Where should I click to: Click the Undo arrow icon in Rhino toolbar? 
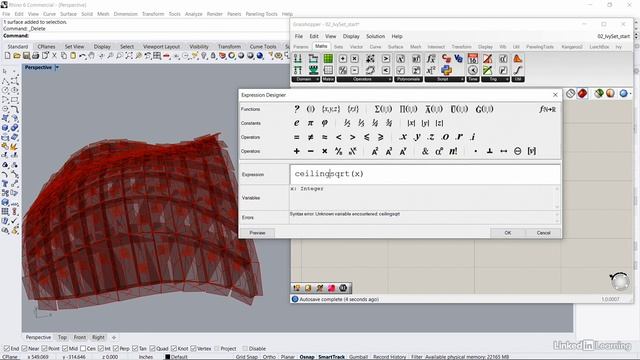(82, 56)
